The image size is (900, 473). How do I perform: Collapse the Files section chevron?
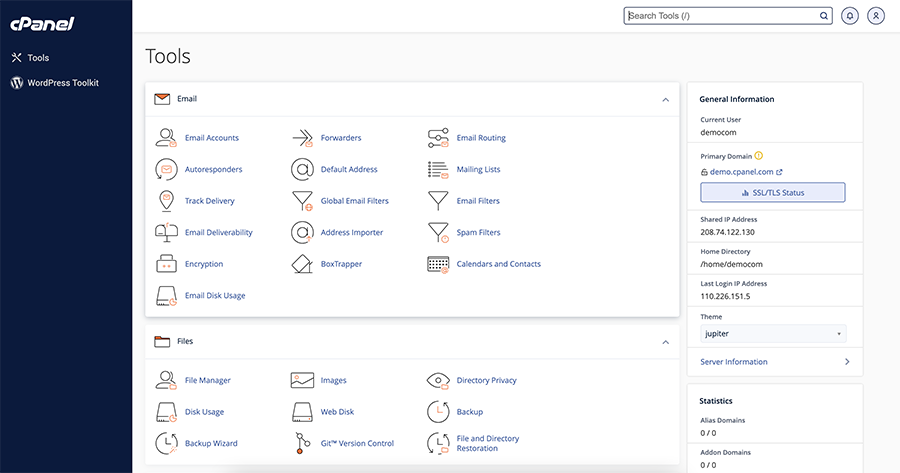pos(665,342)
